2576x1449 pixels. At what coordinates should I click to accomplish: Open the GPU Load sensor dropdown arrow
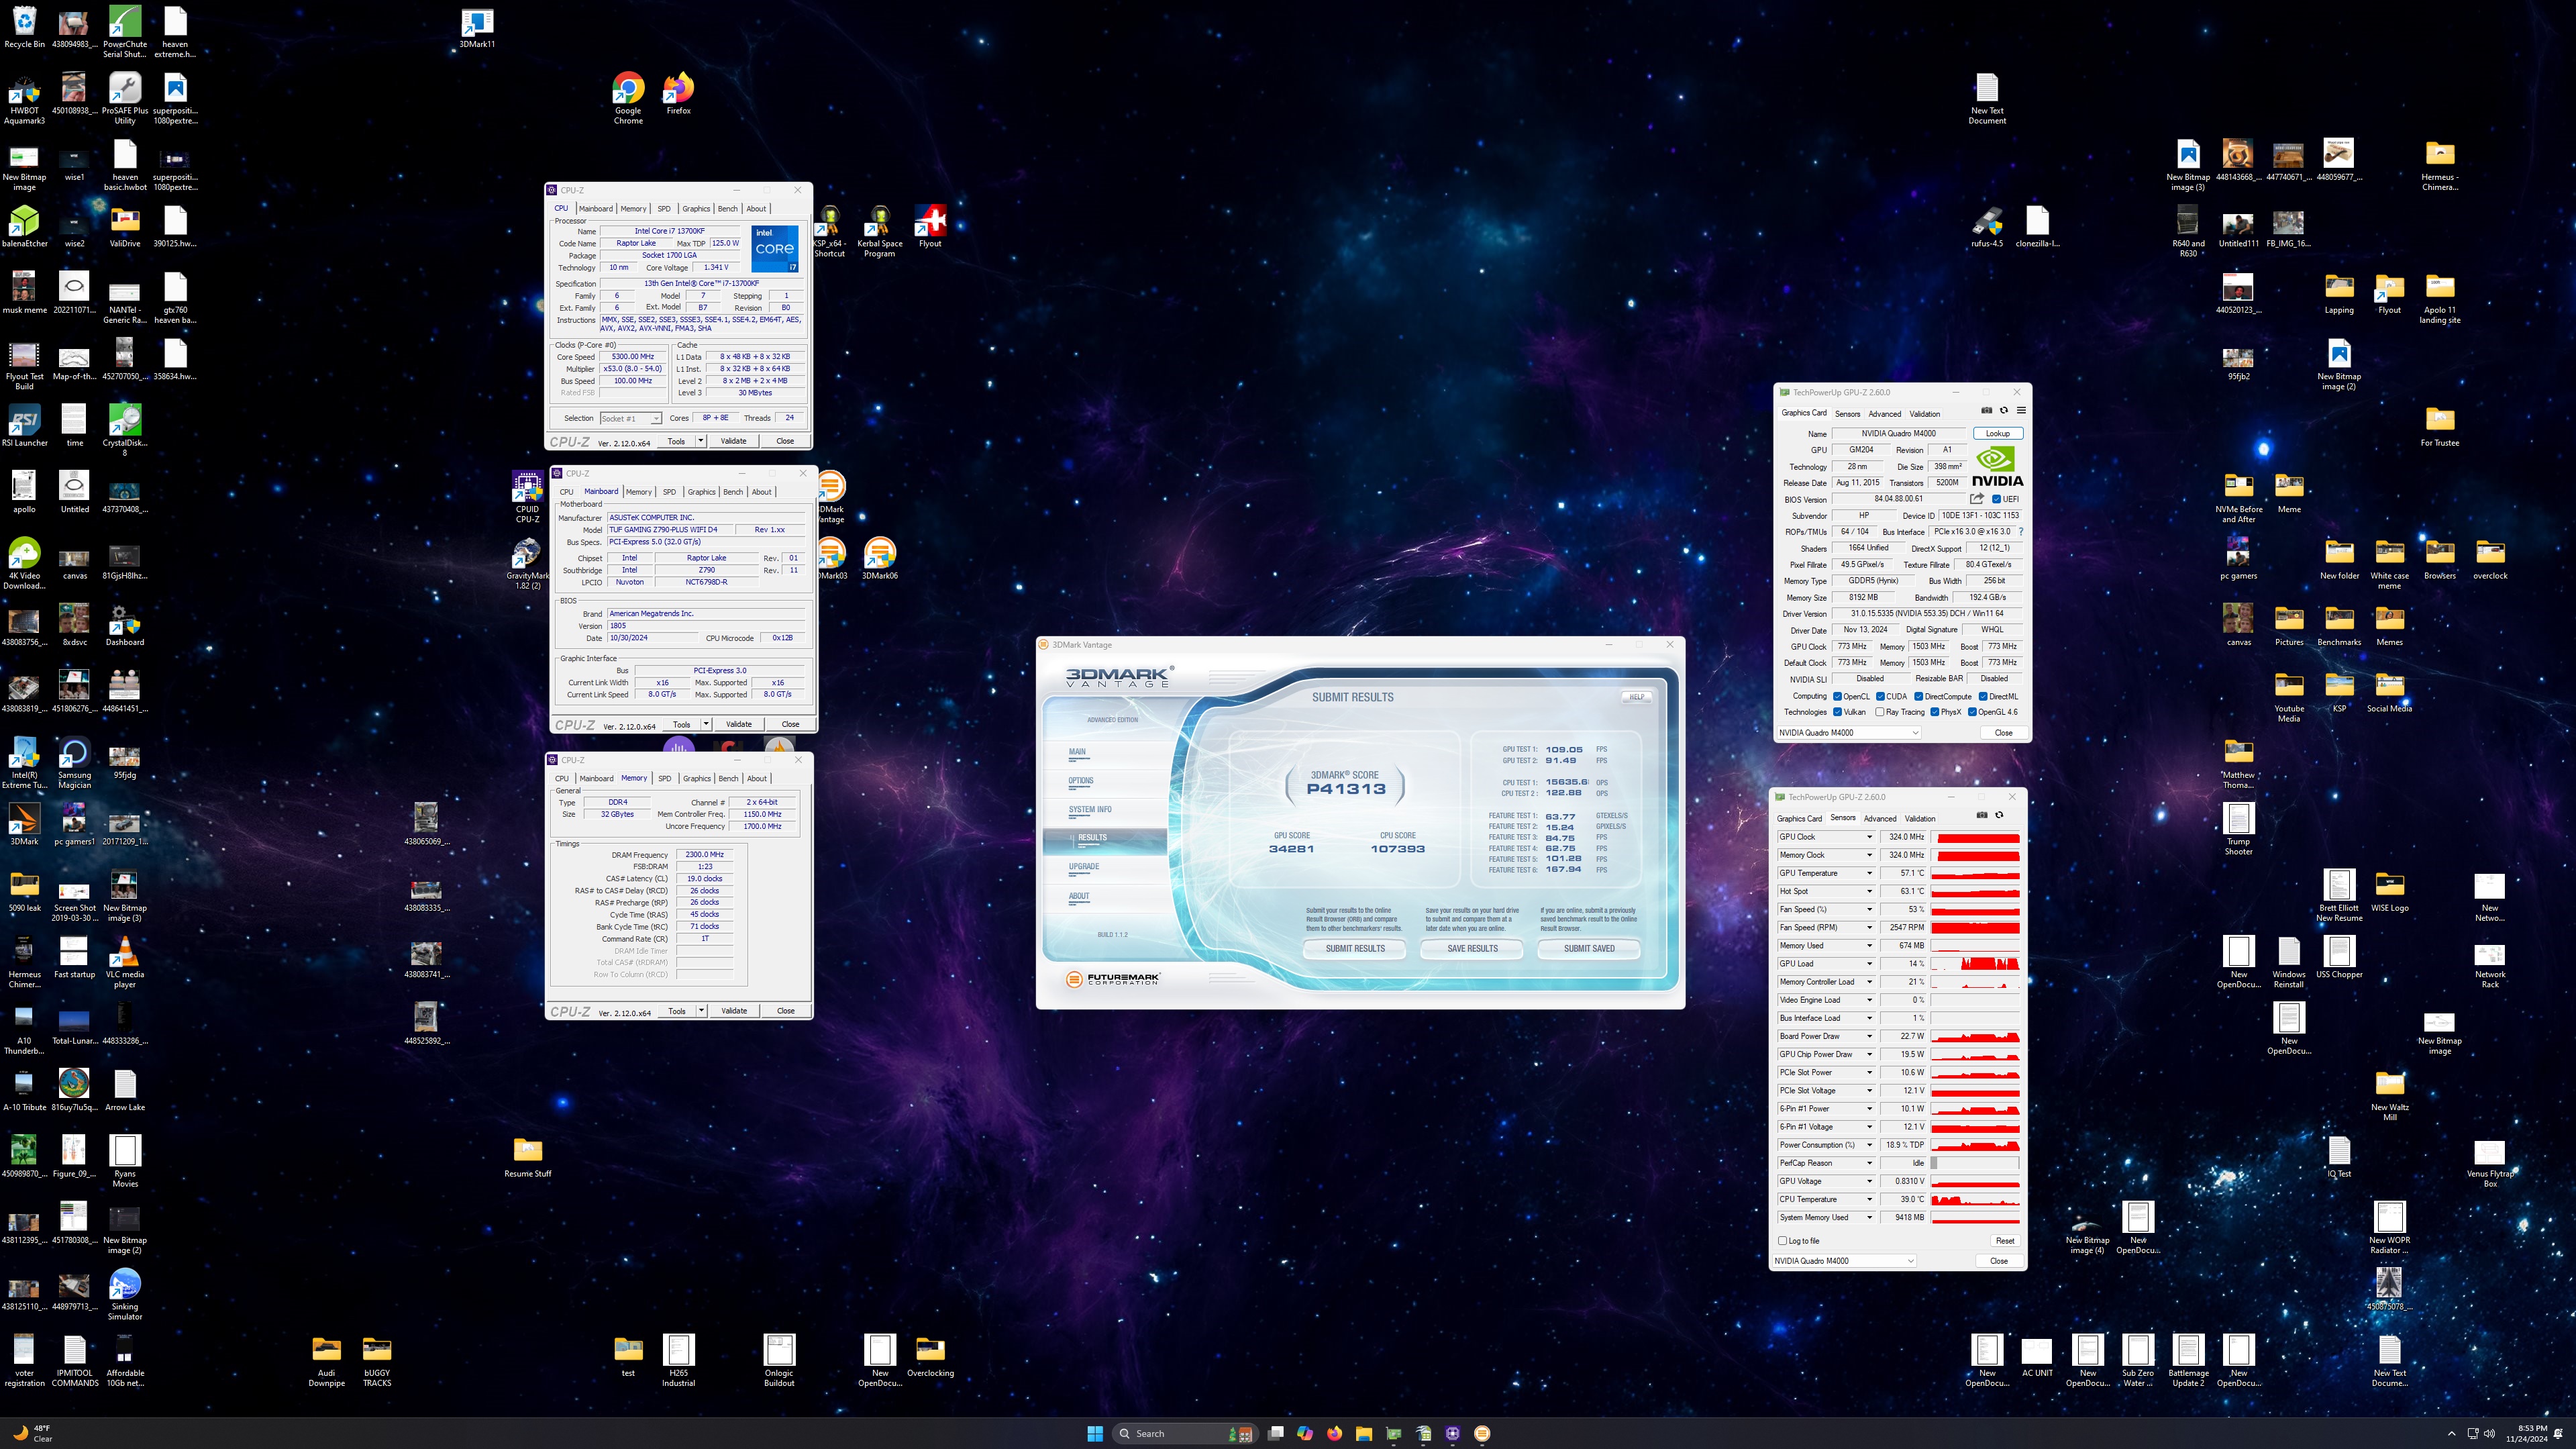point(1869,964)
